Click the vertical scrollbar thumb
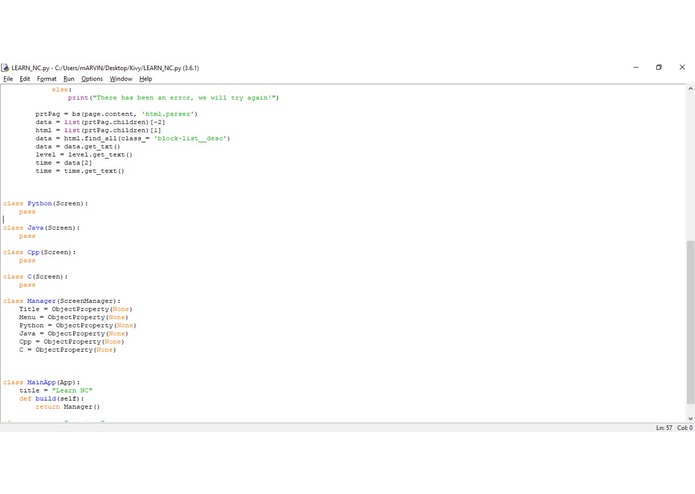The width and height of the screenshot is (695, 494). (691, 322)
